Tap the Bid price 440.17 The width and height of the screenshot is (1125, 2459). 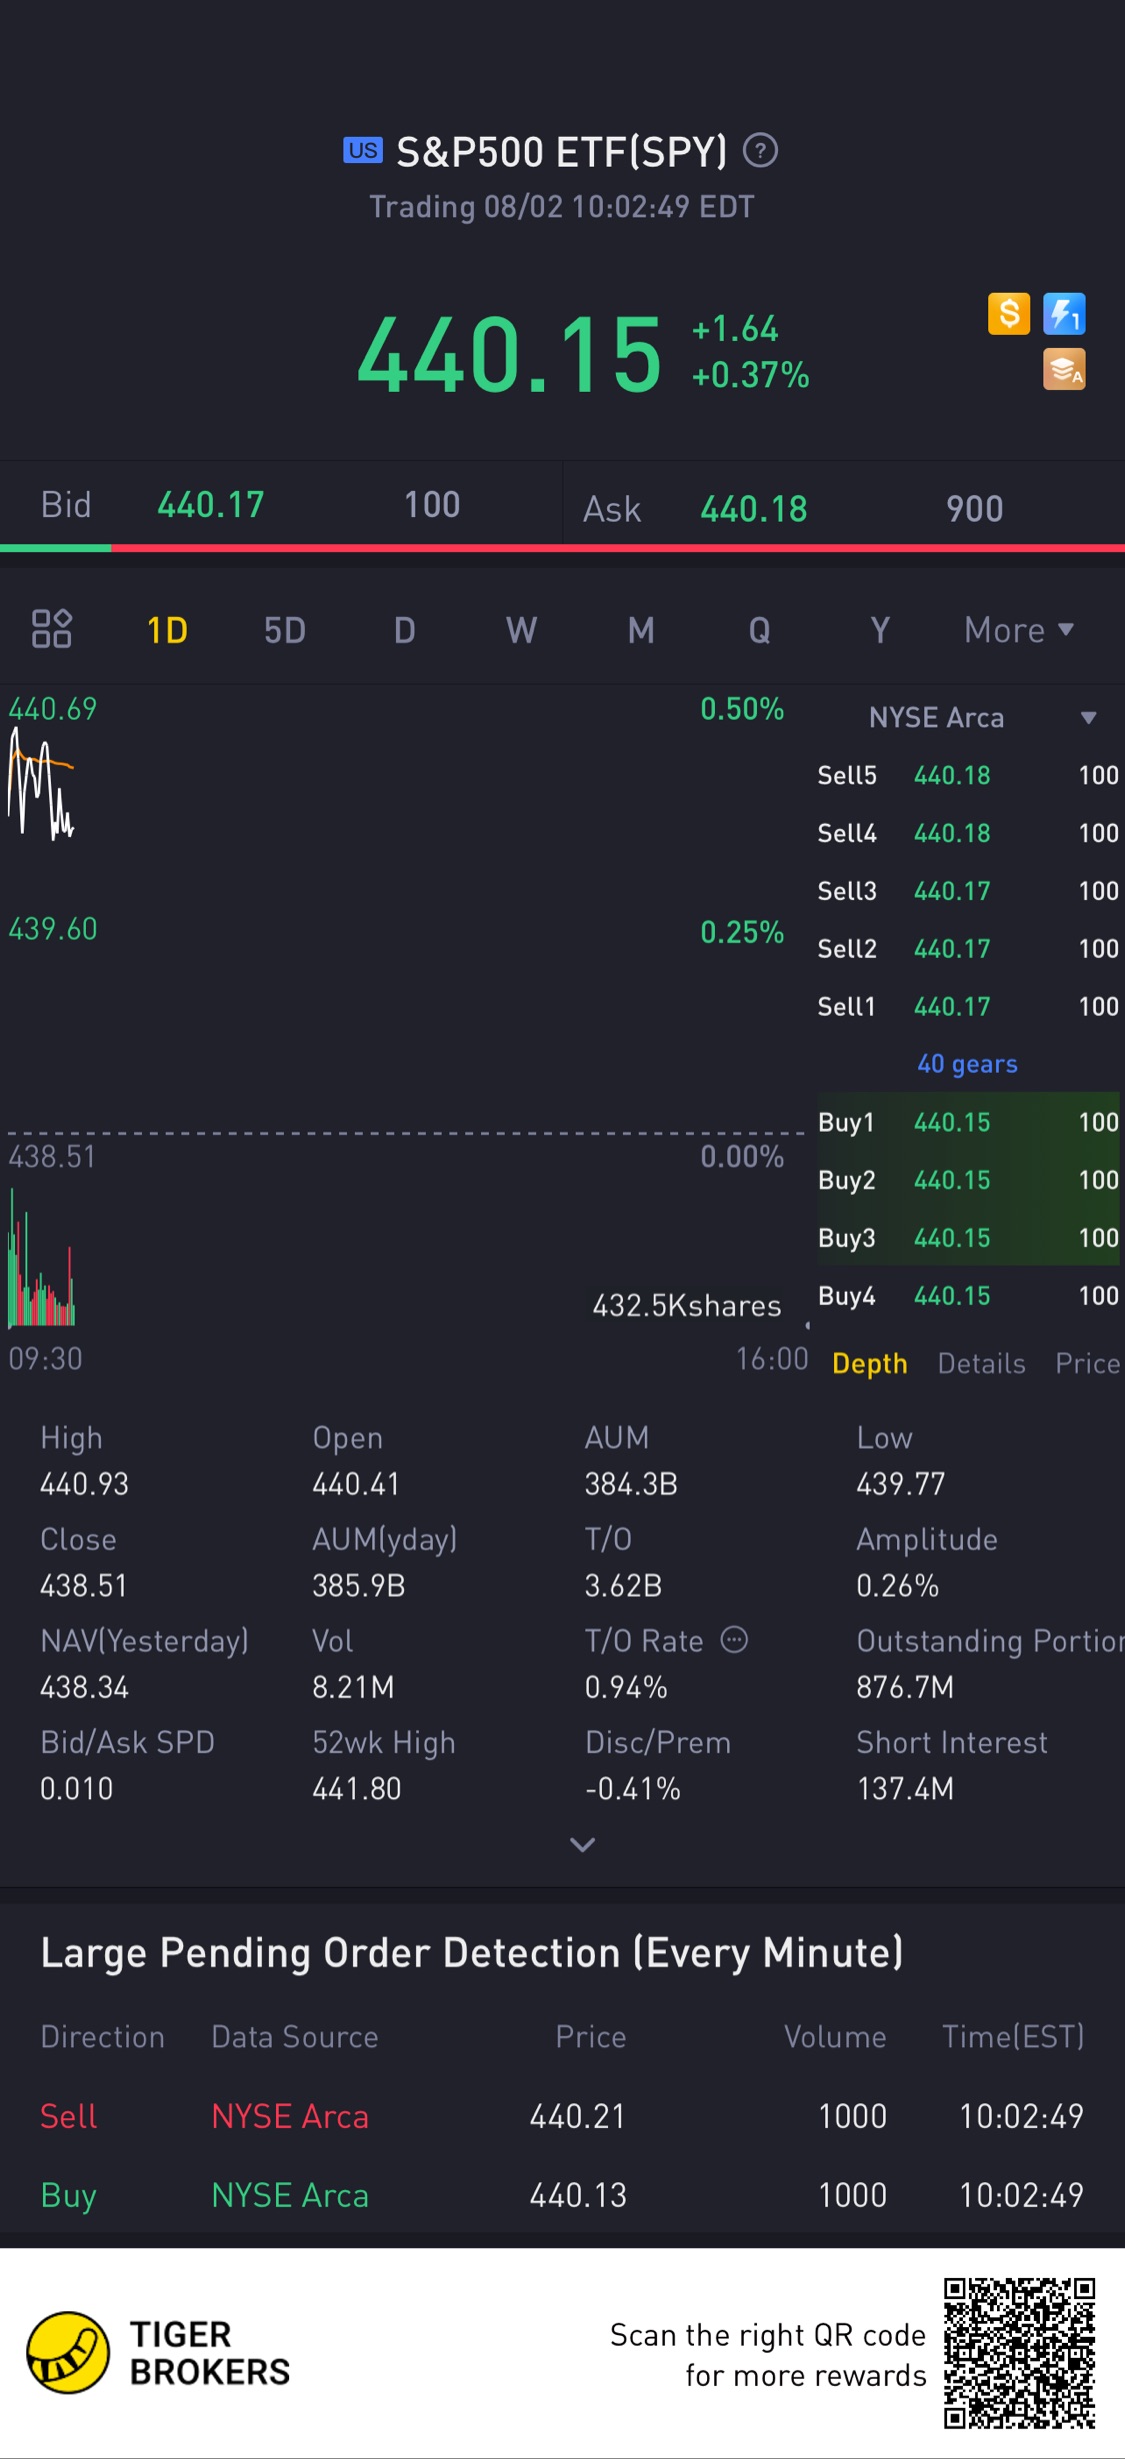point(211,505)
